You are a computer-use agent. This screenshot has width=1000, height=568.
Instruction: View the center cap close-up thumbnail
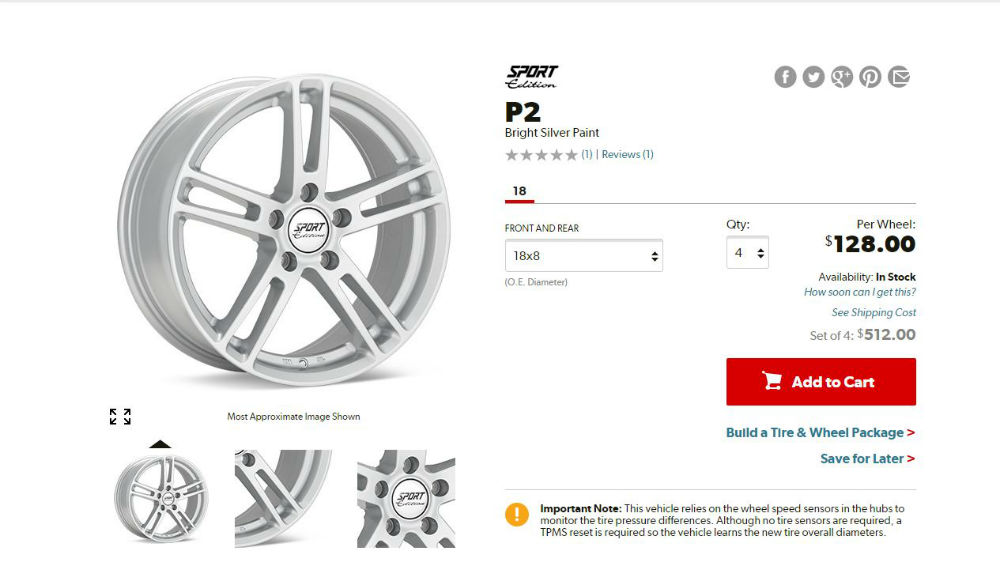405,497
